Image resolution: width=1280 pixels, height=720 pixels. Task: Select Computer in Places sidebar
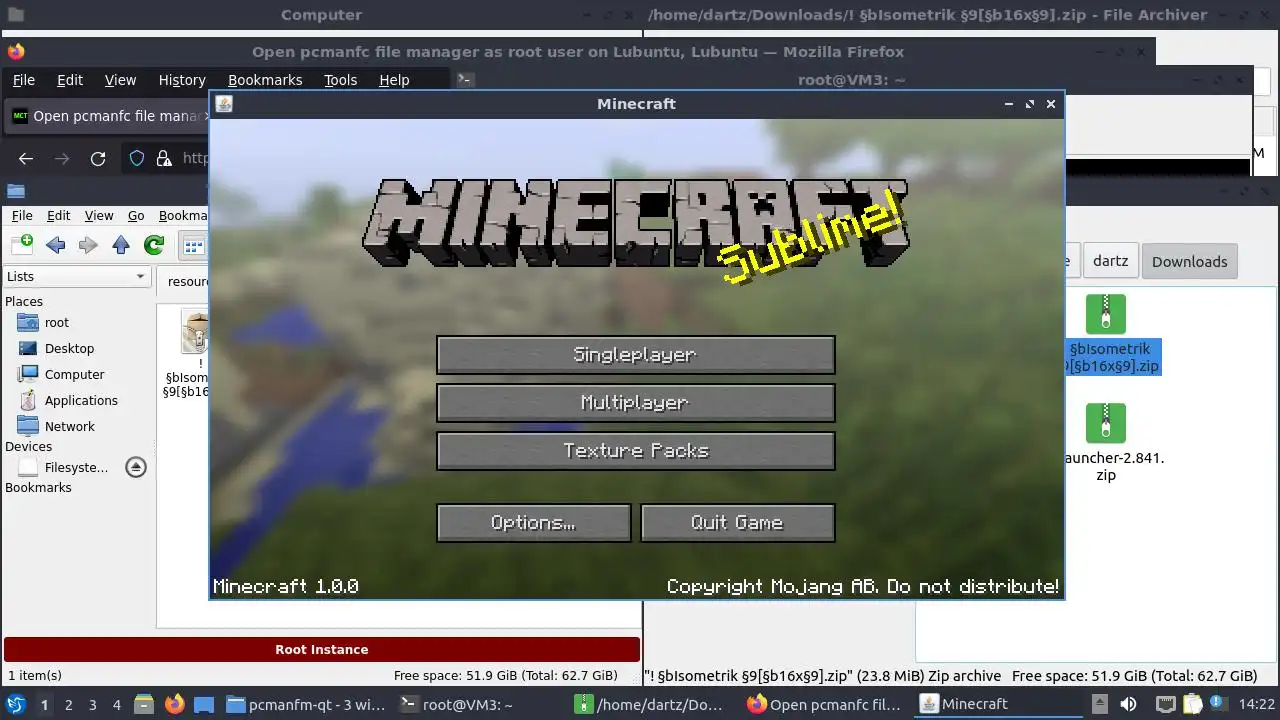[x=74, y=374]
